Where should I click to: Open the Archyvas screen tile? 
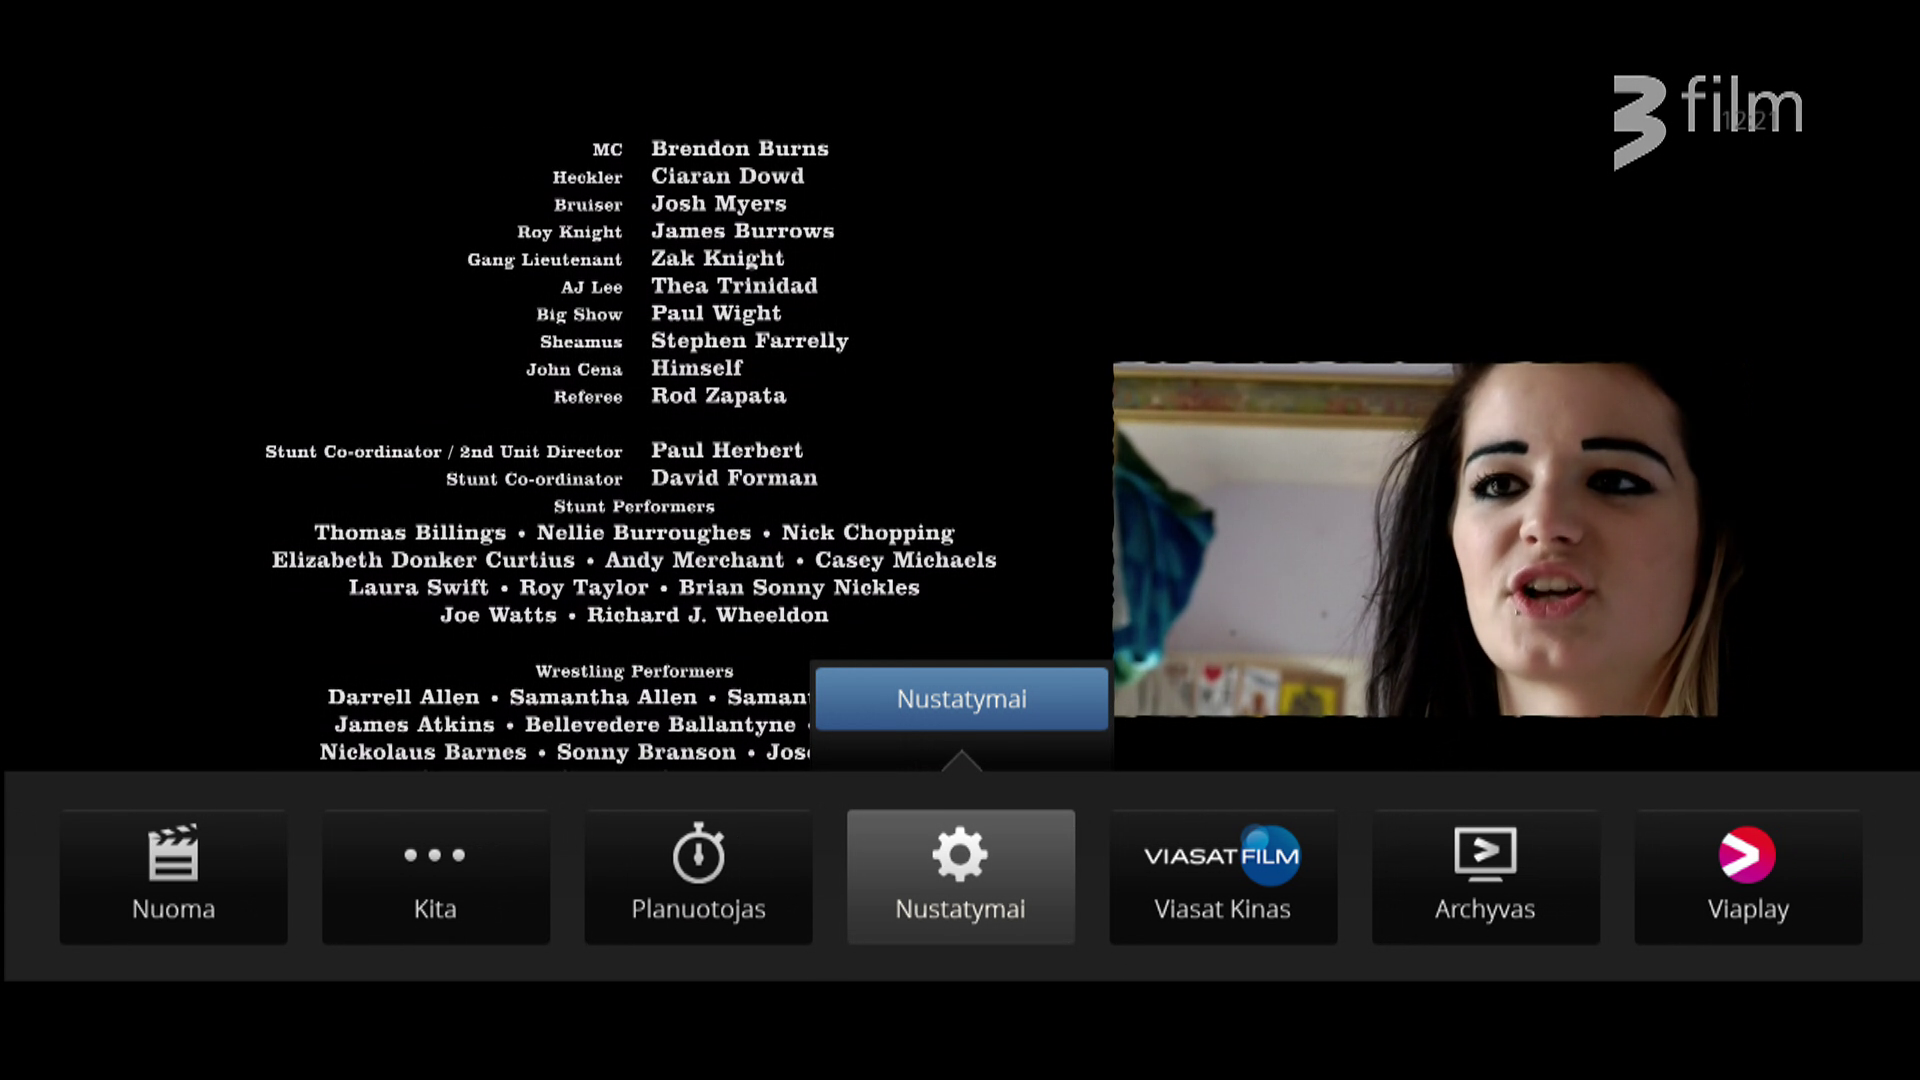pyautogui.click(x=1486, y=877)
